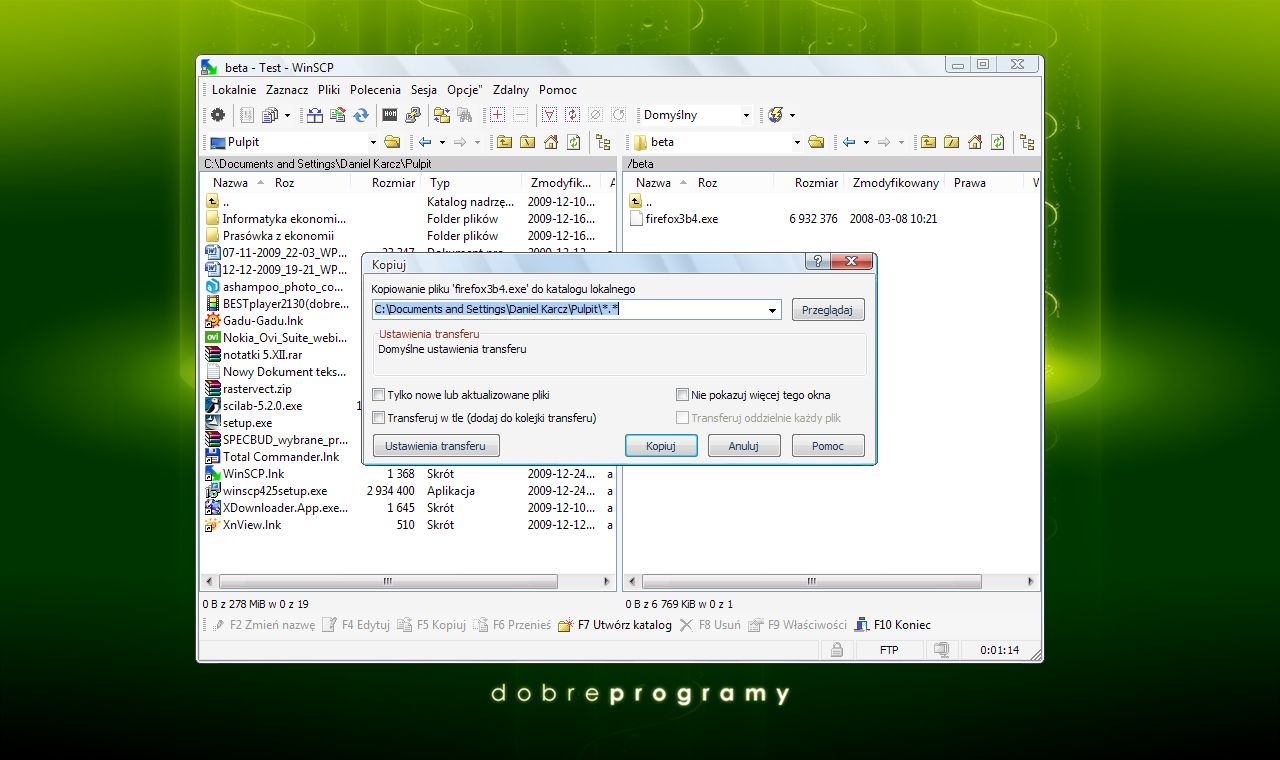The height and width of the screenshot is (760, 1280).
Task: Open the Domyślny transfer settings dropdown
Action: coord(746,115)
